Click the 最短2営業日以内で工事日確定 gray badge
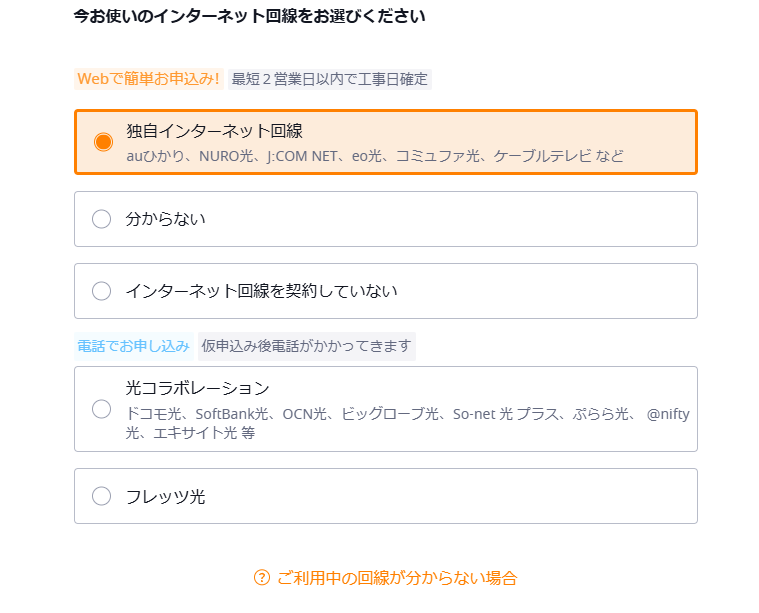The image size is (759, 613). pos(330,79)
